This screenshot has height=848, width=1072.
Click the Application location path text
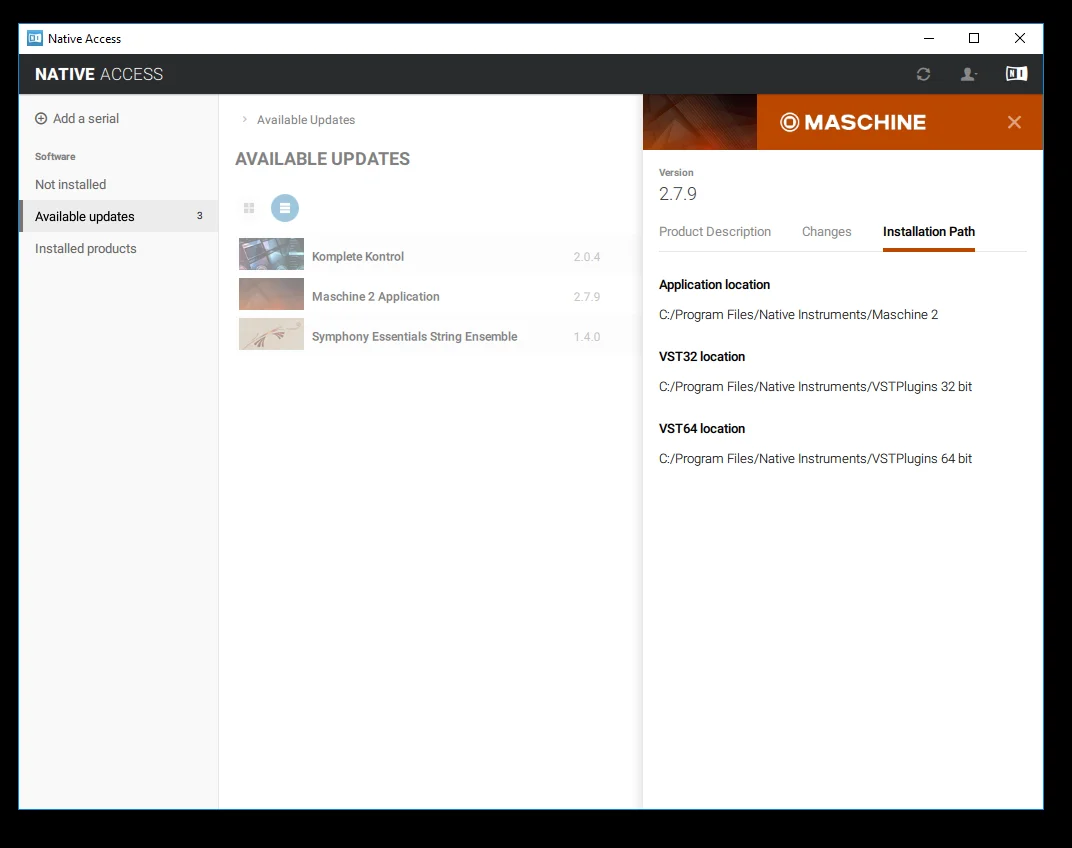(x=799, y=315)
